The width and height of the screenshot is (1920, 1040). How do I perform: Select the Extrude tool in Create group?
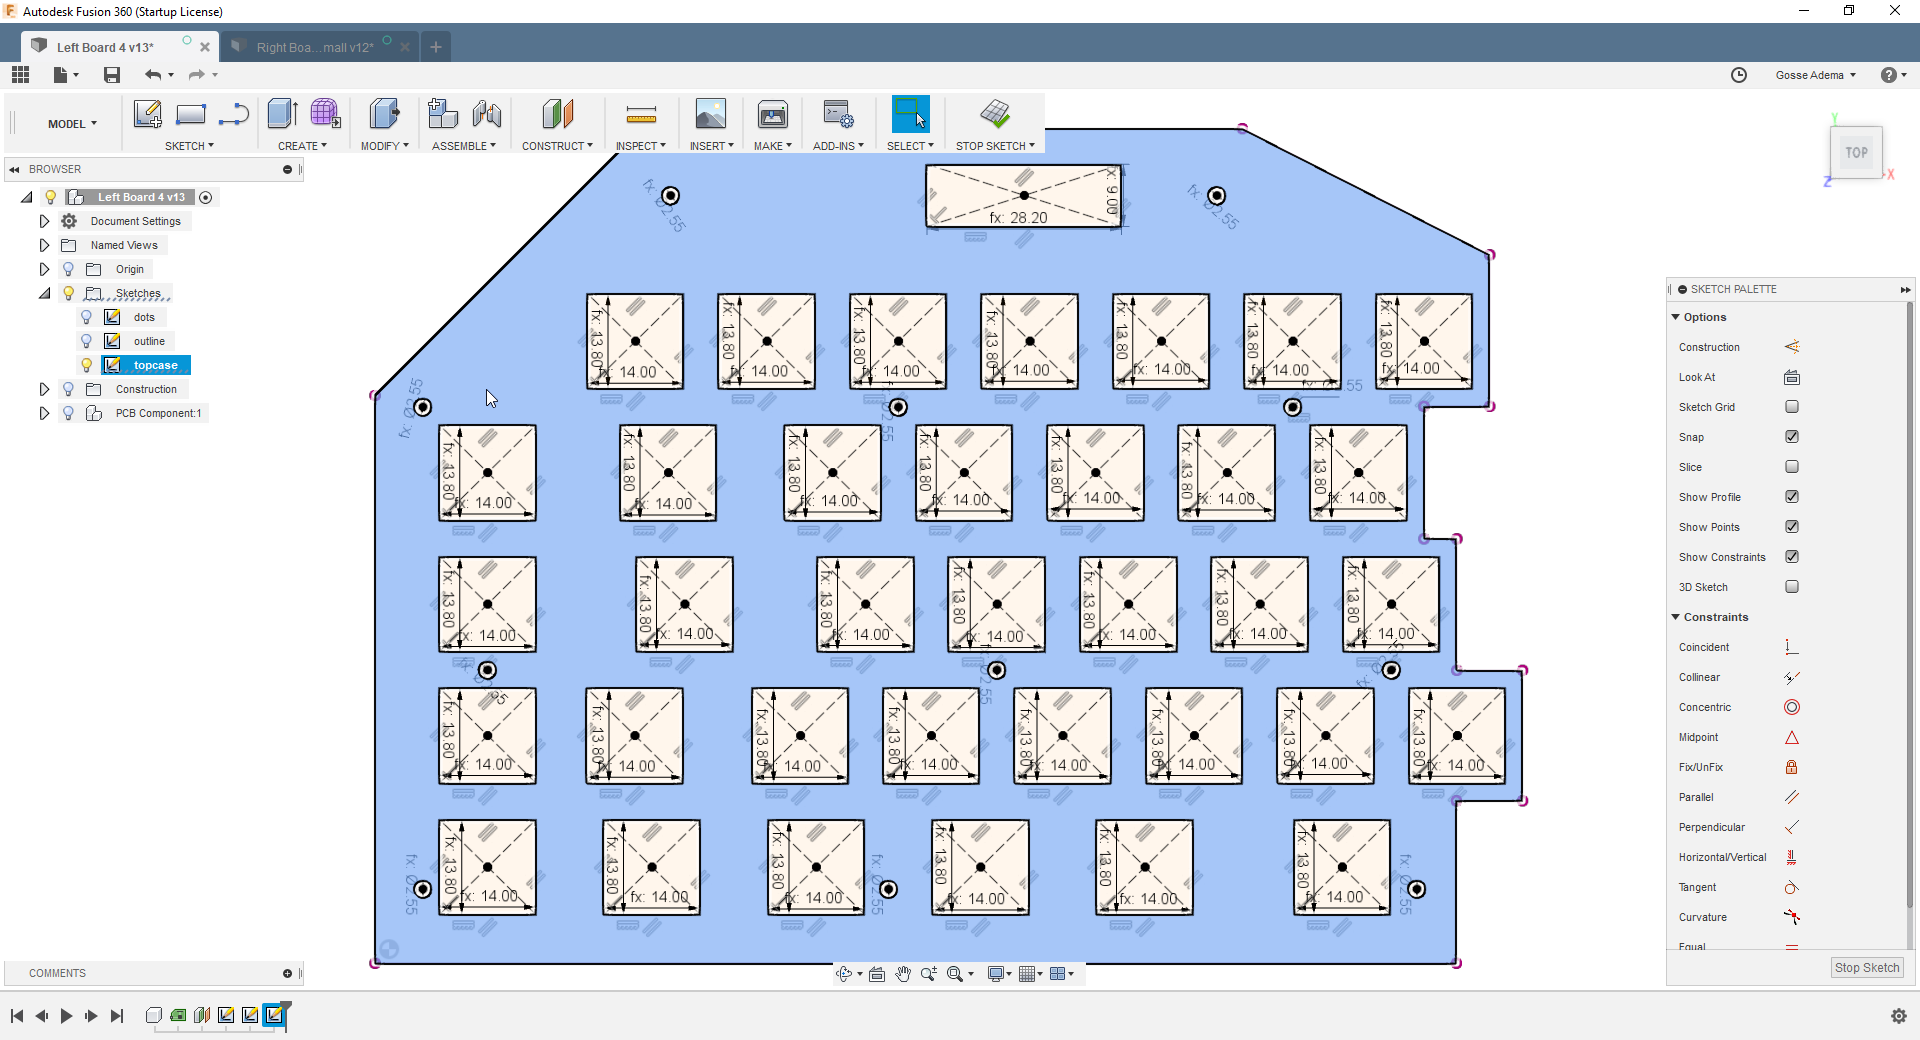pyautogui.click(x=283, y=114)
